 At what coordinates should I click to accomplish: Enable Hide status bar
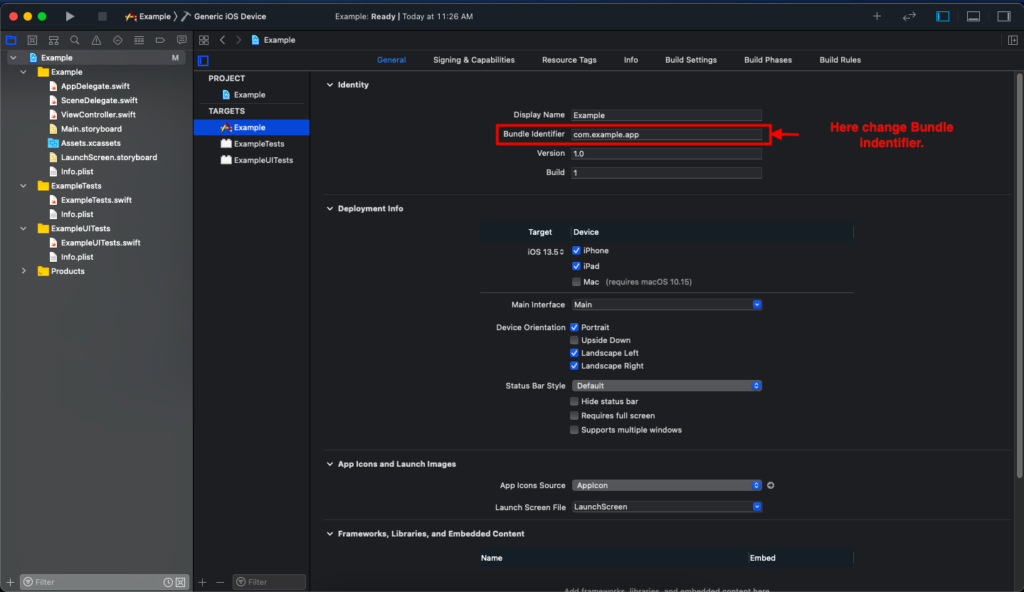pyautogui.click(x=575, y=401)
